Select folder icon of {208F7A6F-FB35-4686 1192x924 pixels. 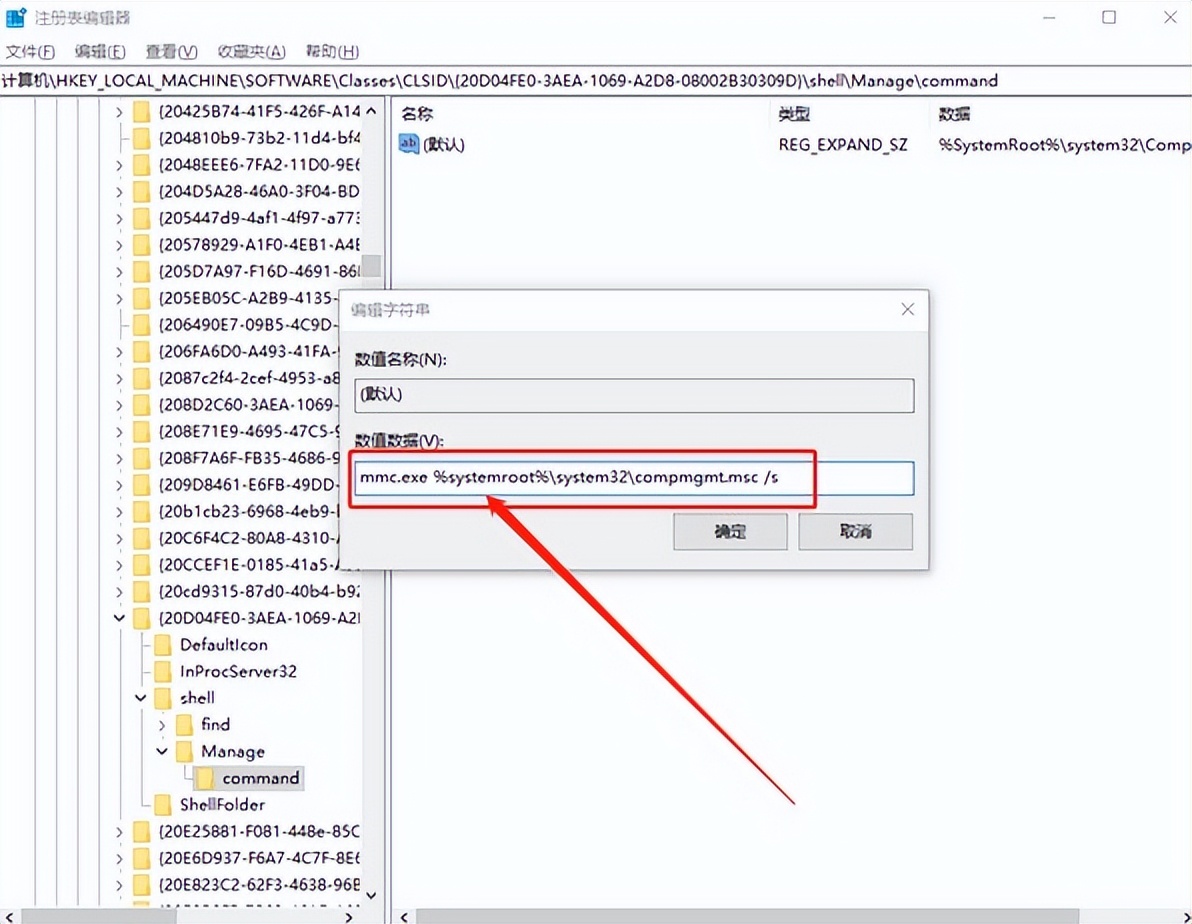pos(141,459)
